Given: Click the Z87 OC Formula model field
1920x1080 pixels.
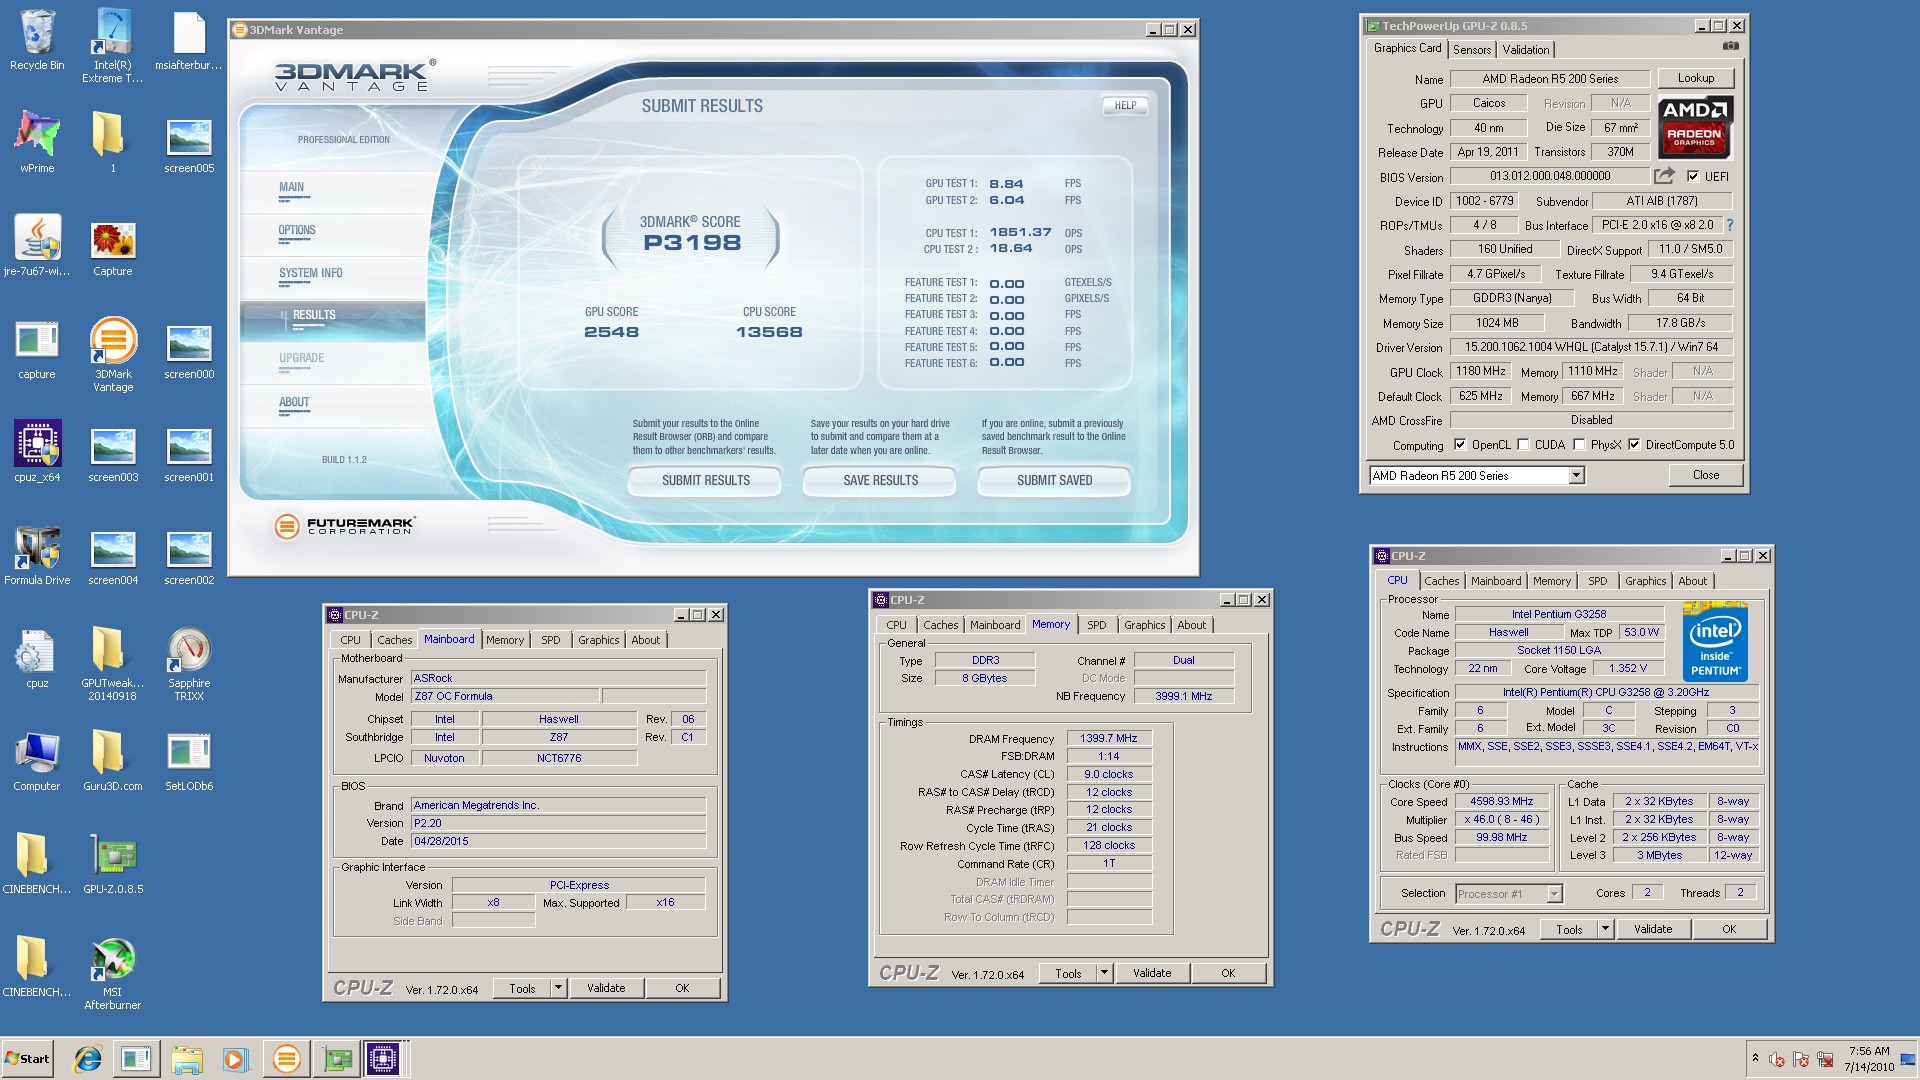Looking at the screenshot, I should (x=505, y=696).
